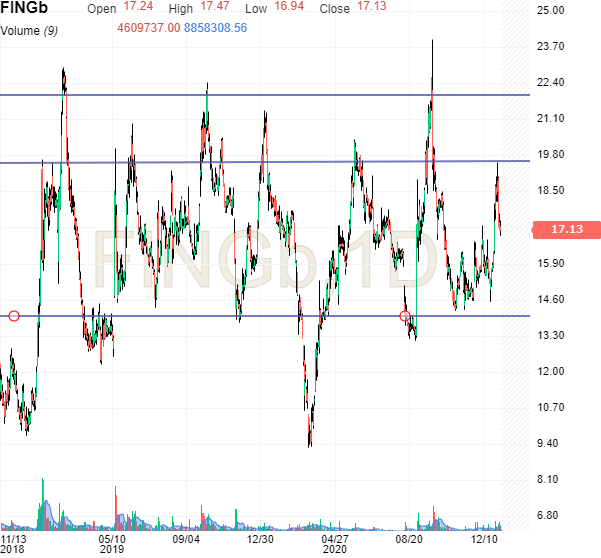Click the 05/10 2019 date axis label
601x558 pixels.
(x=111, y=542)
